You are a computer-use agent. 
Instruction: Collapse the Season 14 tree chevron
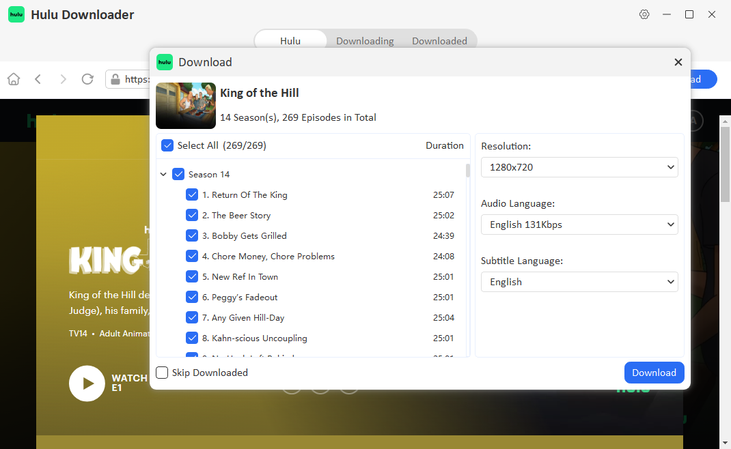click(163, 174)
